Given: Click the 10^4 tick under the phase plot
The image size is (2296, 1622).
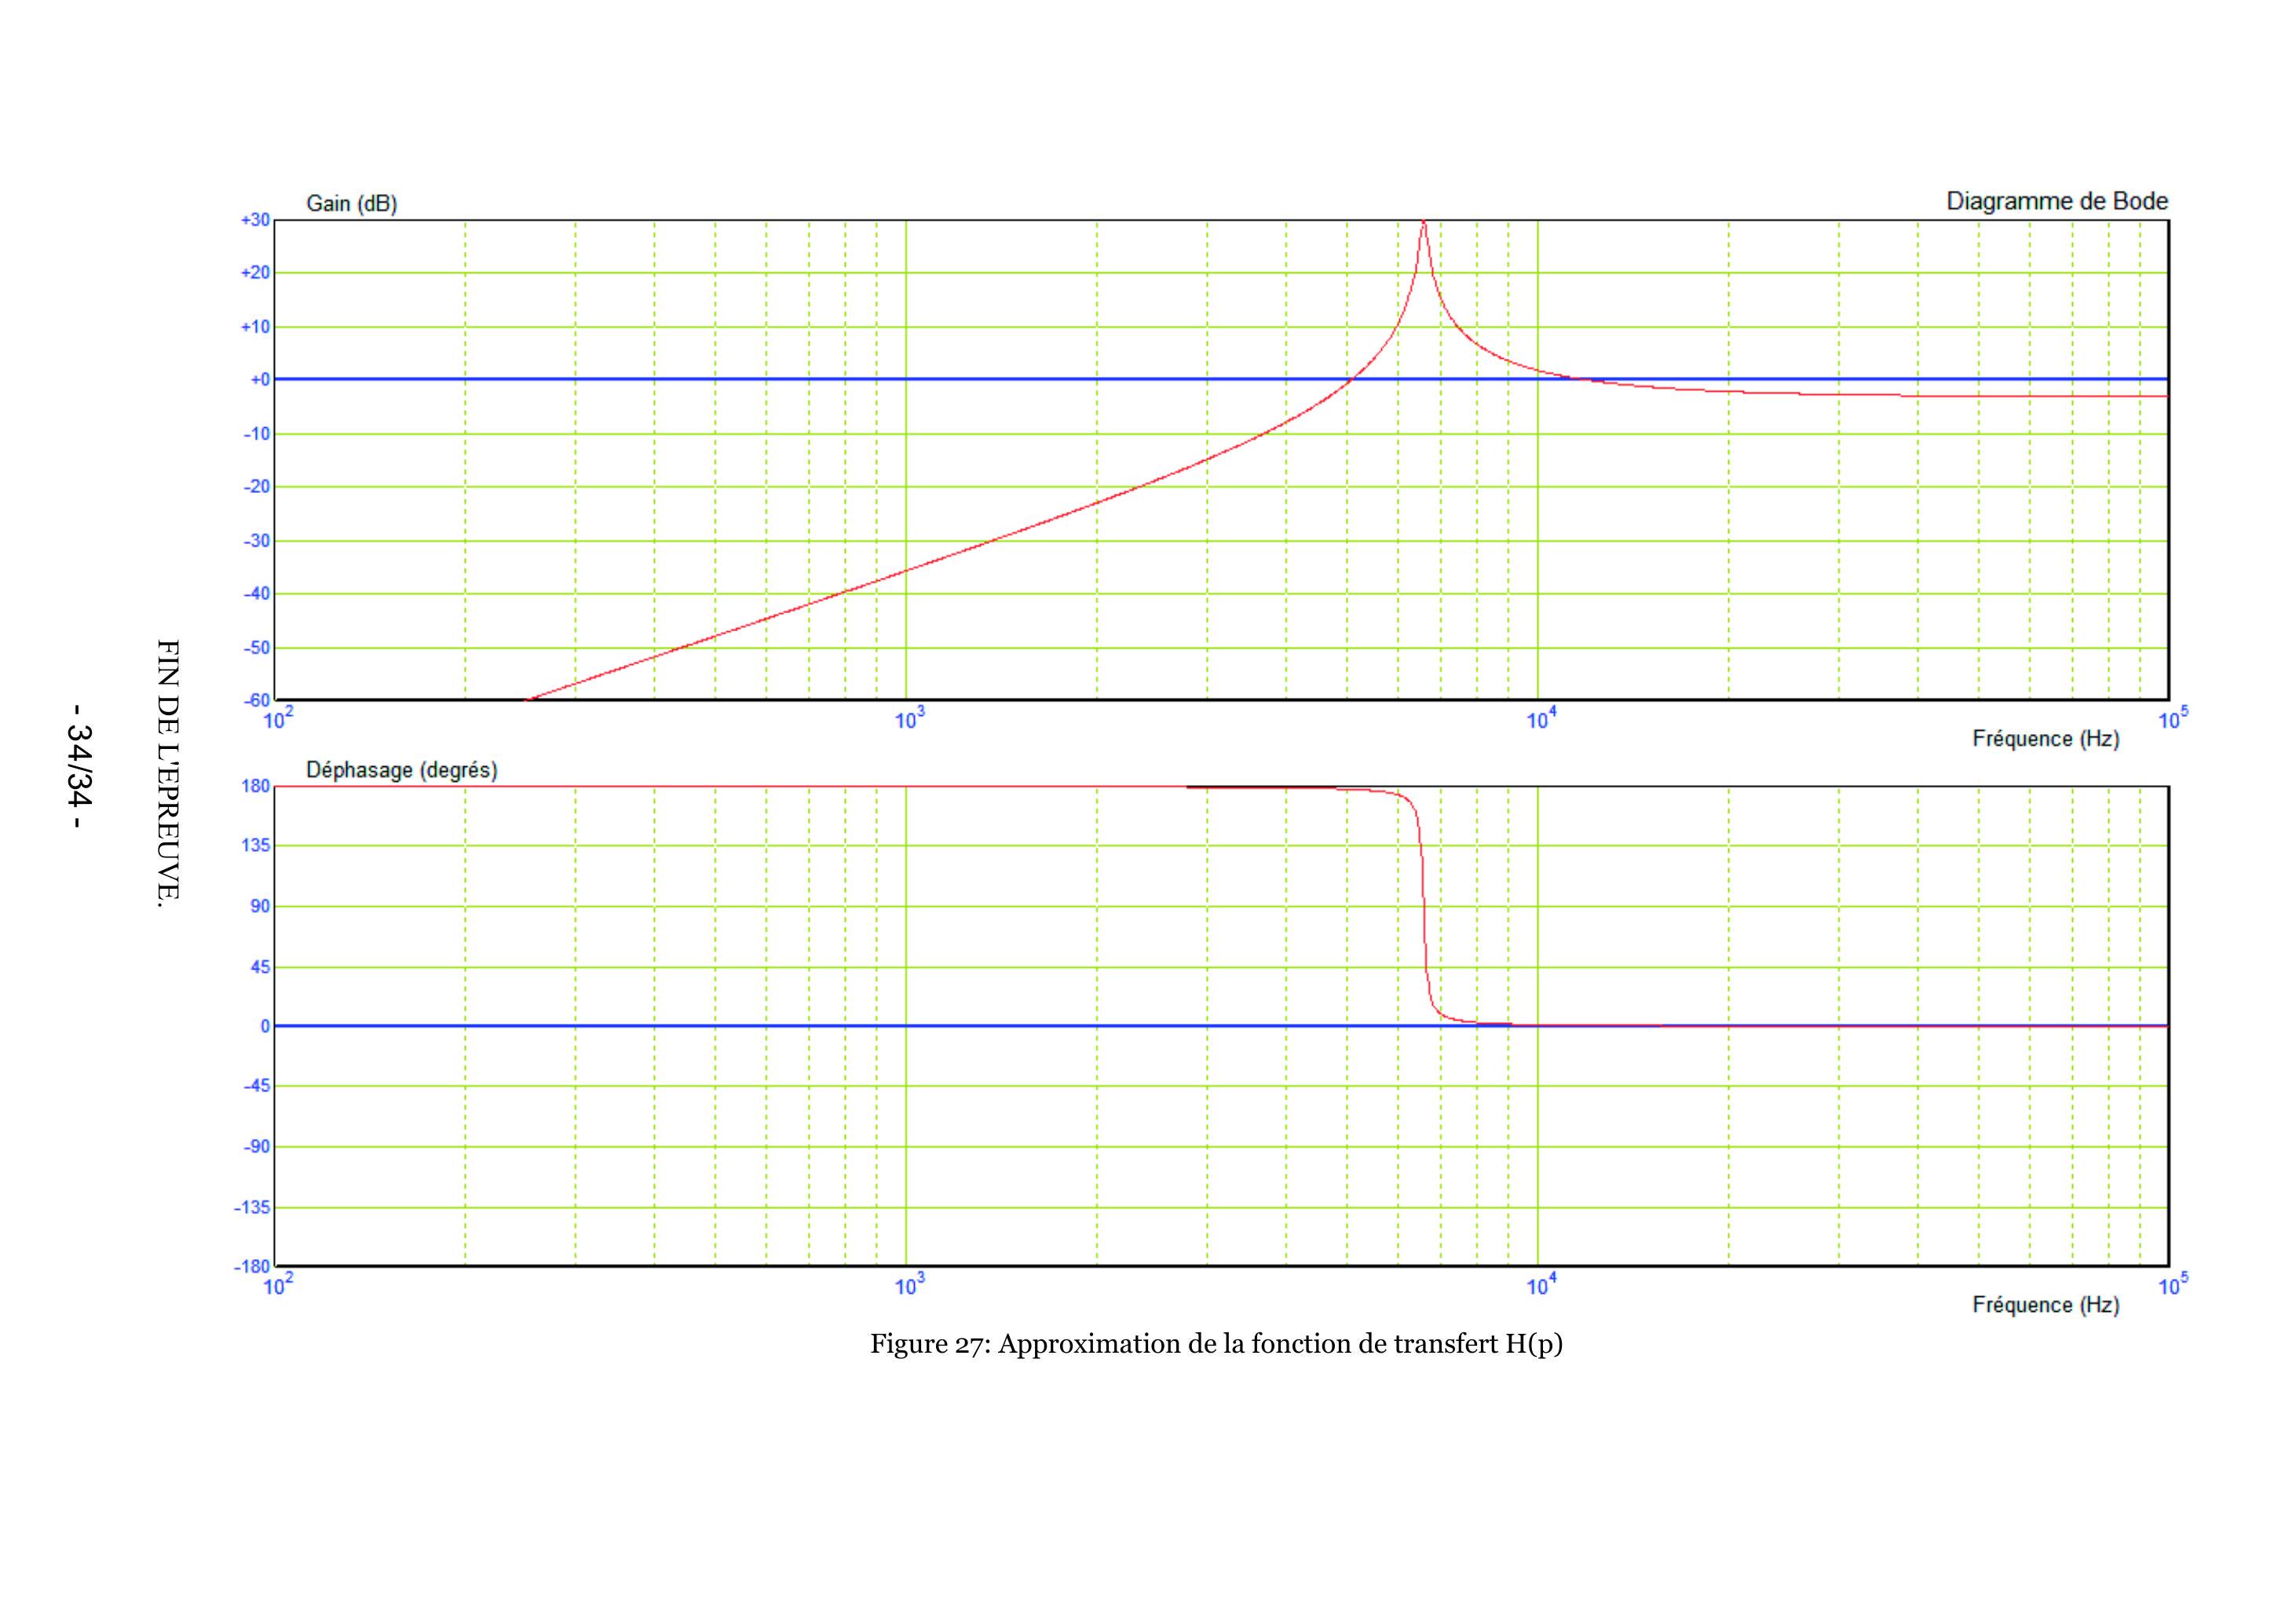Looking at the screenshot, I should (1541, 1286).
